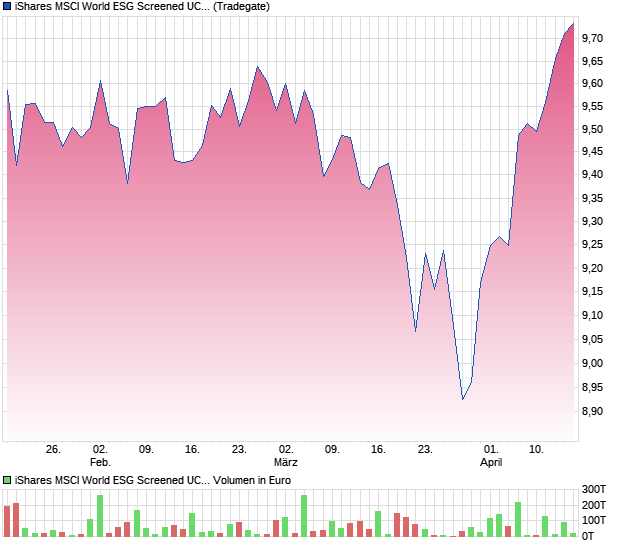Image resolution: width=620 pixels, height=546 pixels.
Task: Click the 0T volume axis label
Action: tap(588, 537)
